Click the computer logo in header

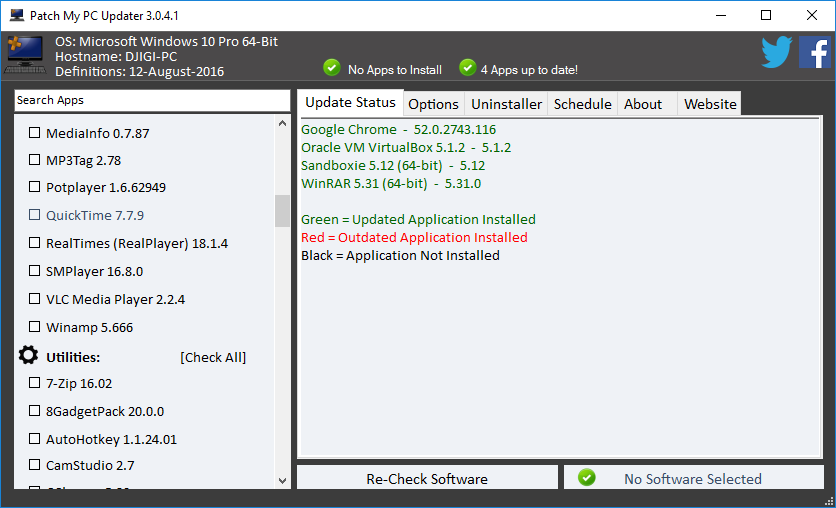[x=25, y=55]
